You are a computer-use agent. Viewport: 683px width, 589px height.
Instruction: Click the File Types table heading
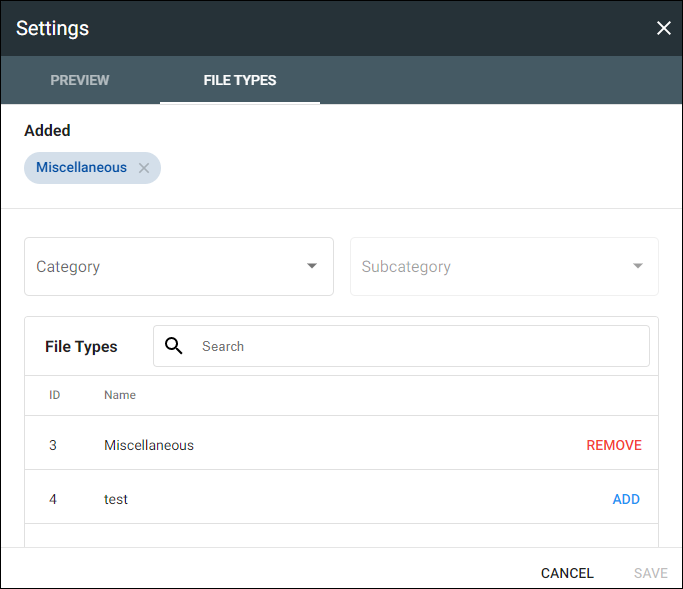click(81, 346)
